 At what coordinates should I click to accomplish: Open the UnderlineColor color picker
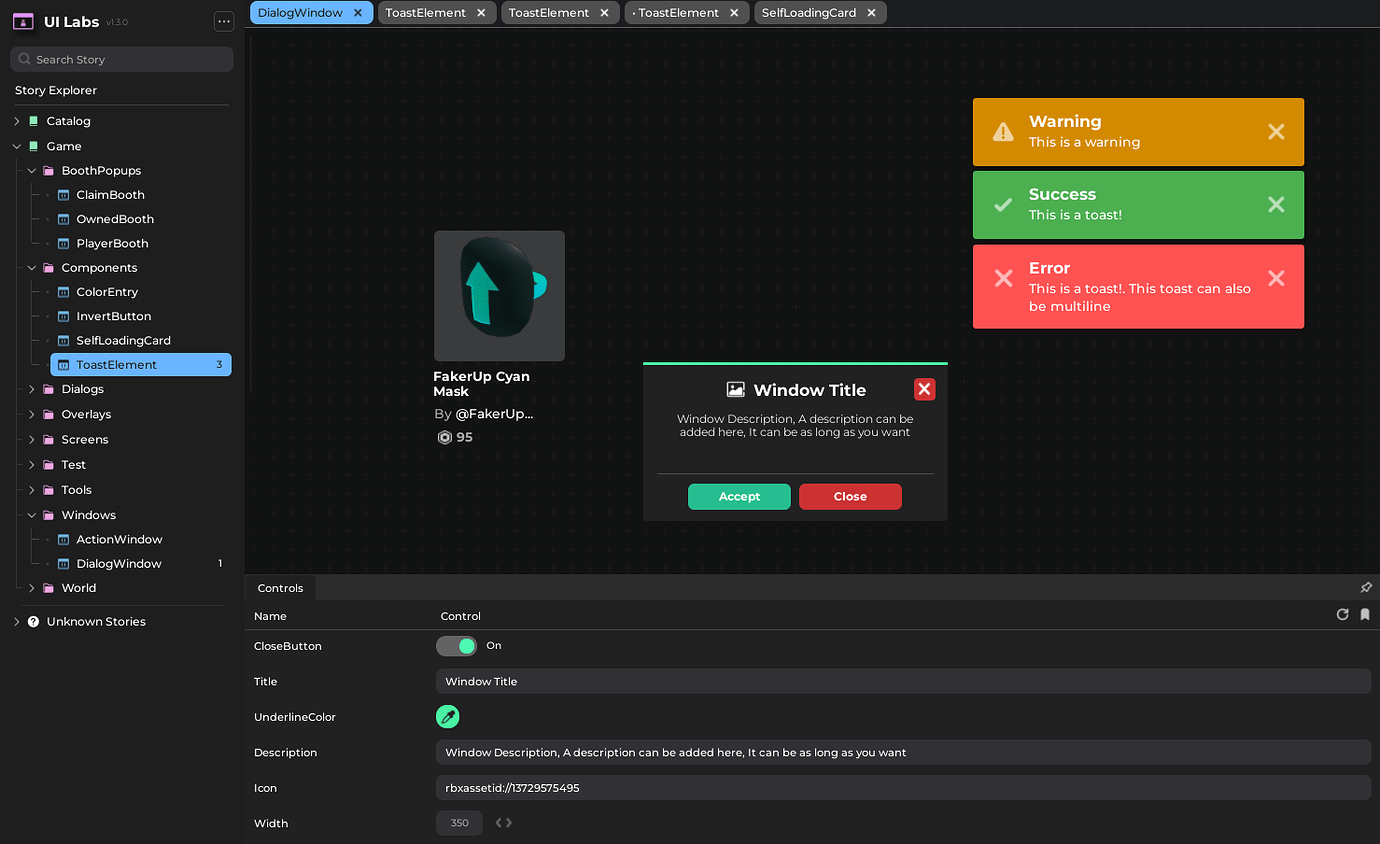point(448,716)
